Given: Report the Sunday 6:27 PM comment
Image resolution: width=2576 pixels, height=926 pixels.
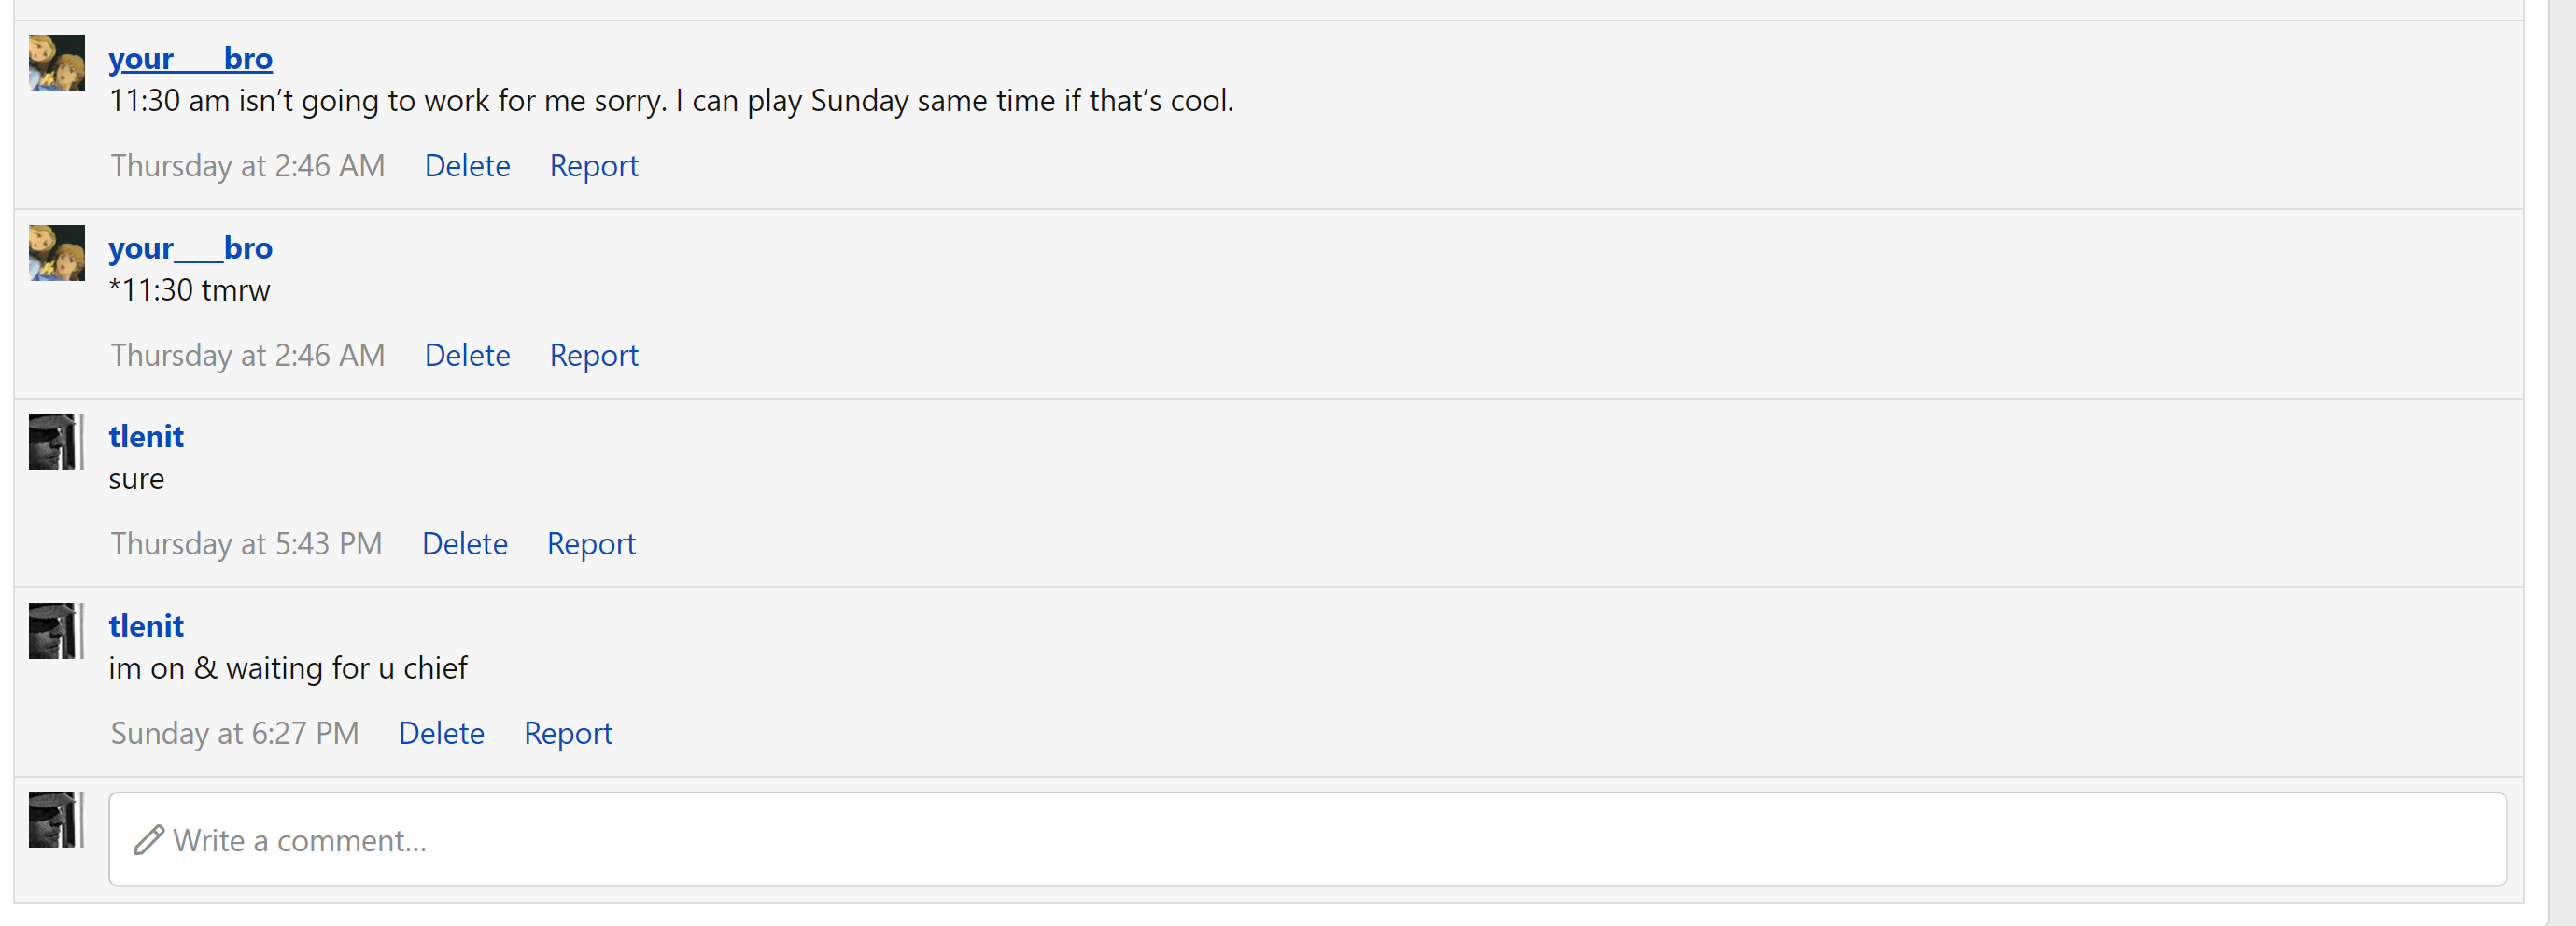Looking at the screenshot, I should click(x=568, y=734).
